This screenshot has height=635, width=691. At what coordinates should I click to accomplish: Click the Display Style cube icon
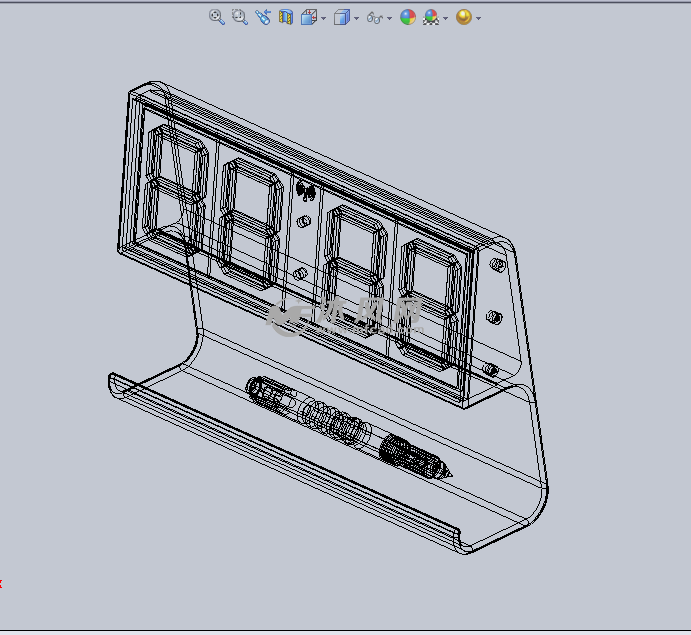coord(341,17)
